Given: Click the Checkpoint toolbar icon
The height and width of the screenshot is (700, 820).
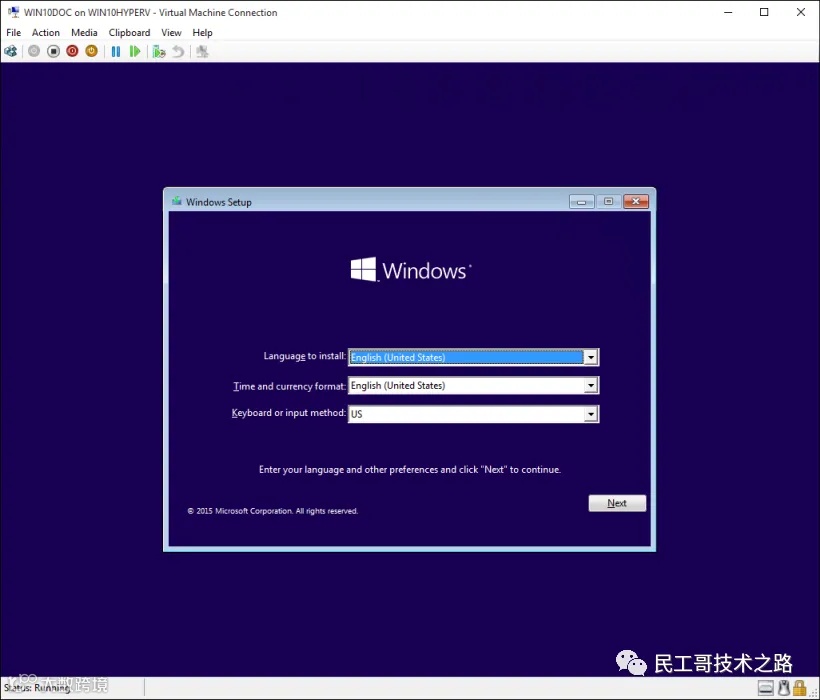Looking at the screenshot, I should [159, 51].
